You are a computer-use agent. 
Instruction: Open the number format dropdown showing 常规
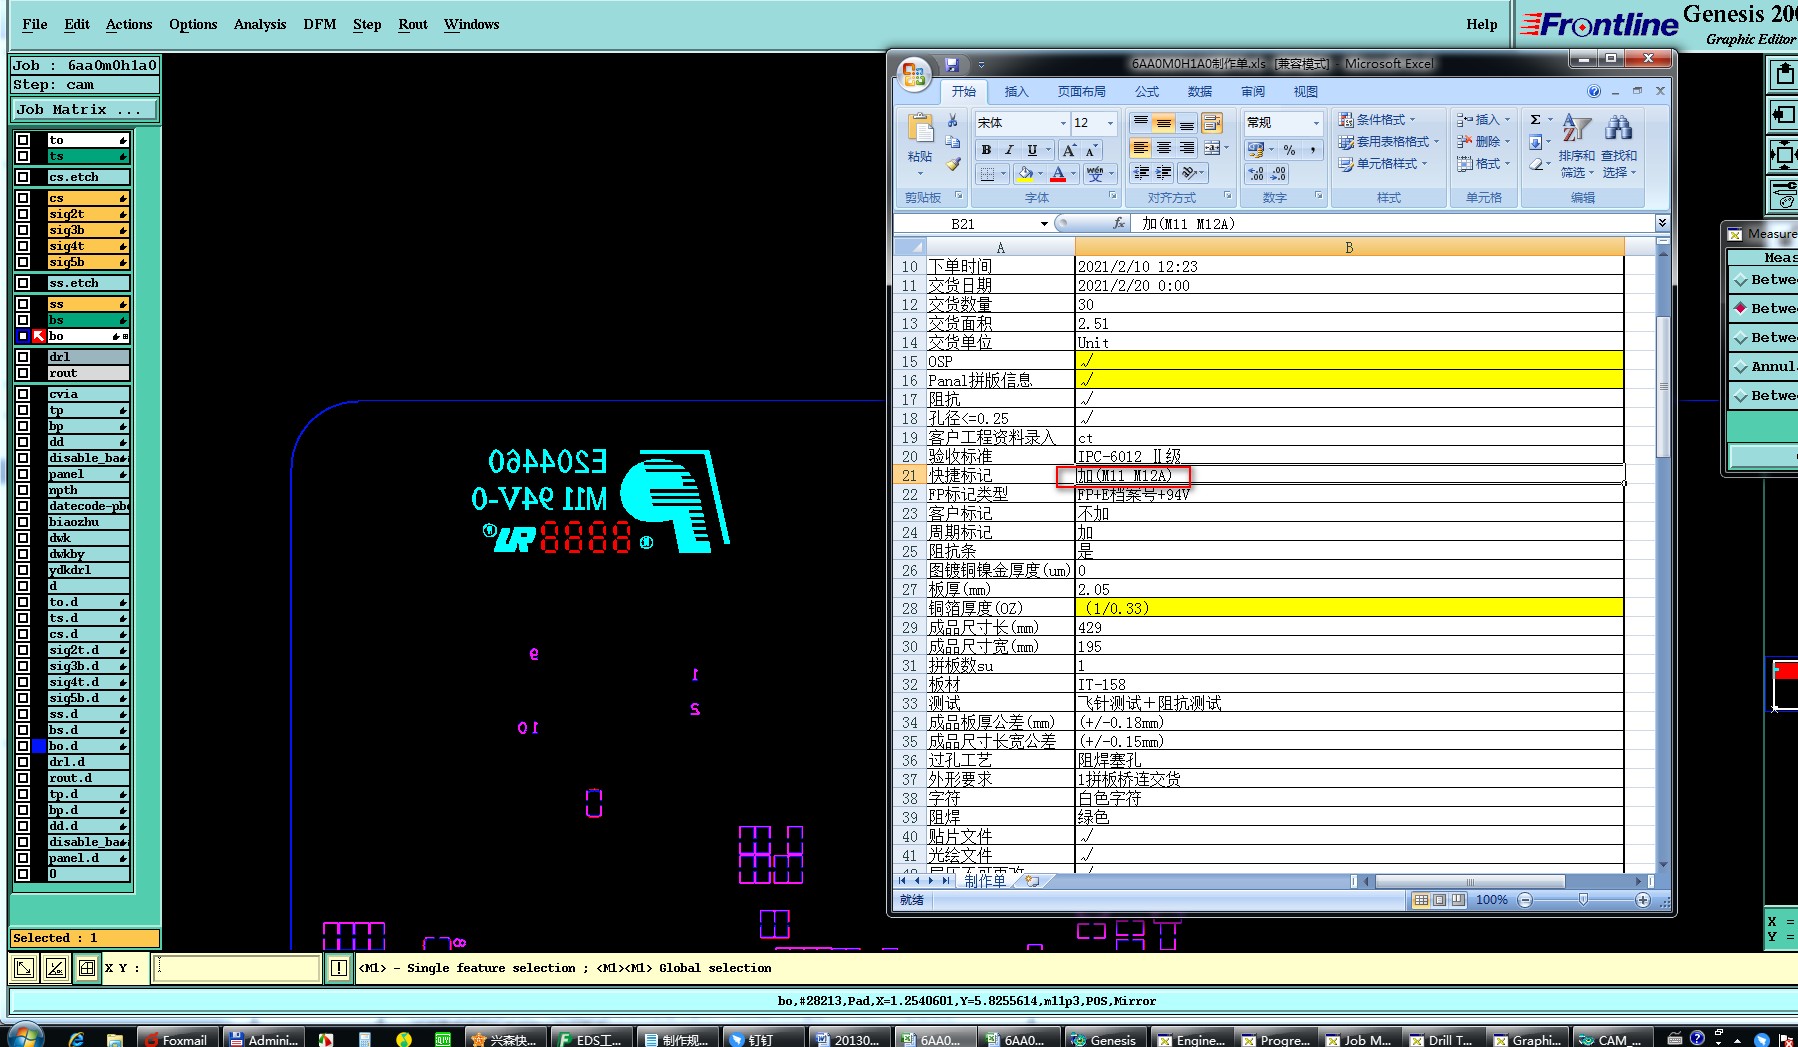(1316, 123)
